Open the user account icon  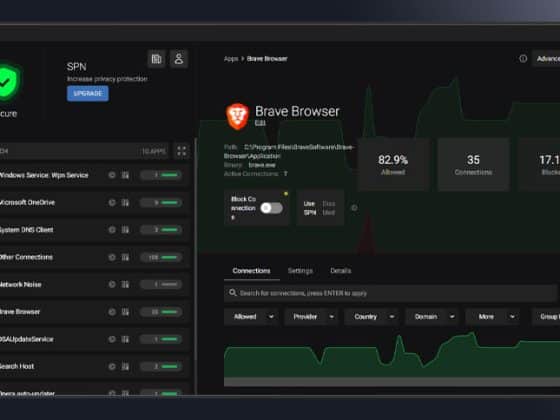179,59
